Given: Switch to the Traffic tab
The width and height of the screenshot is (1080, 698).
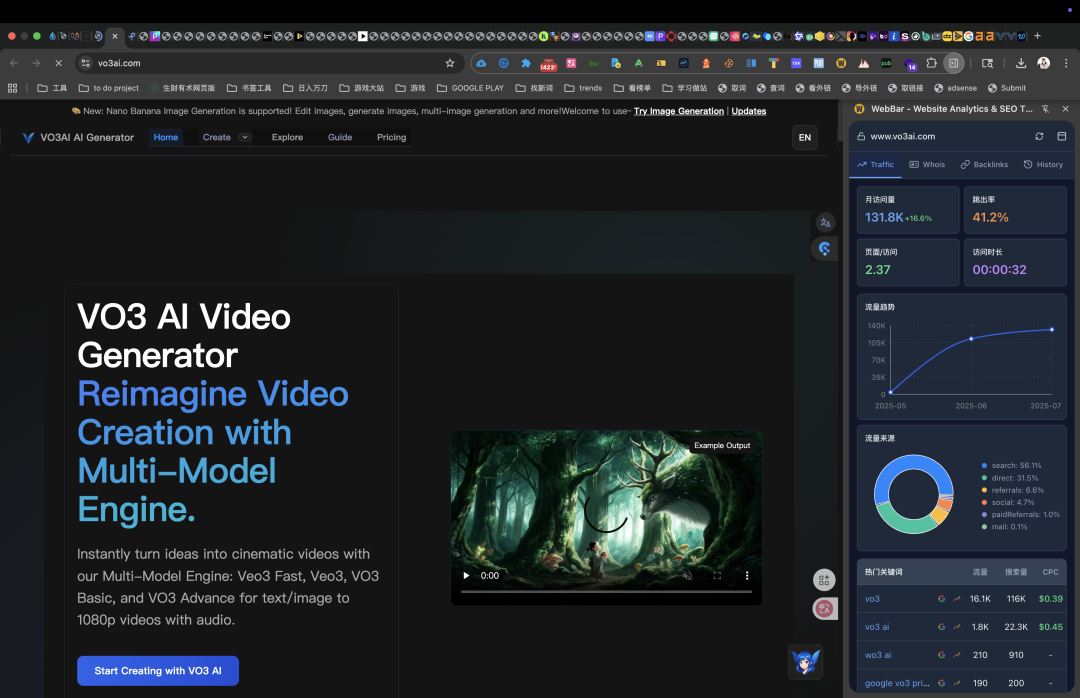Looking at the screenshot, I should coord(875,165).
